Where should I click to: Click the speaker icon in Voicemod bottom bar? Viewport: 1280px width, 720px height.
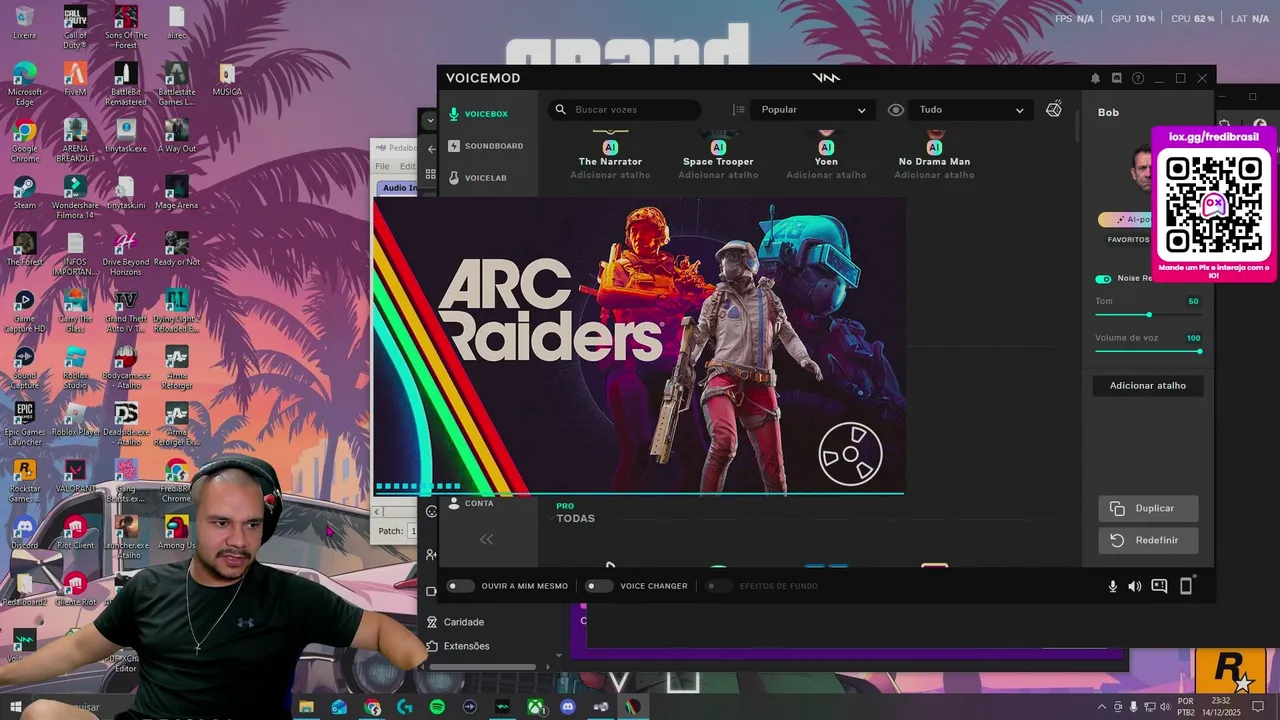click(1134, 586)
